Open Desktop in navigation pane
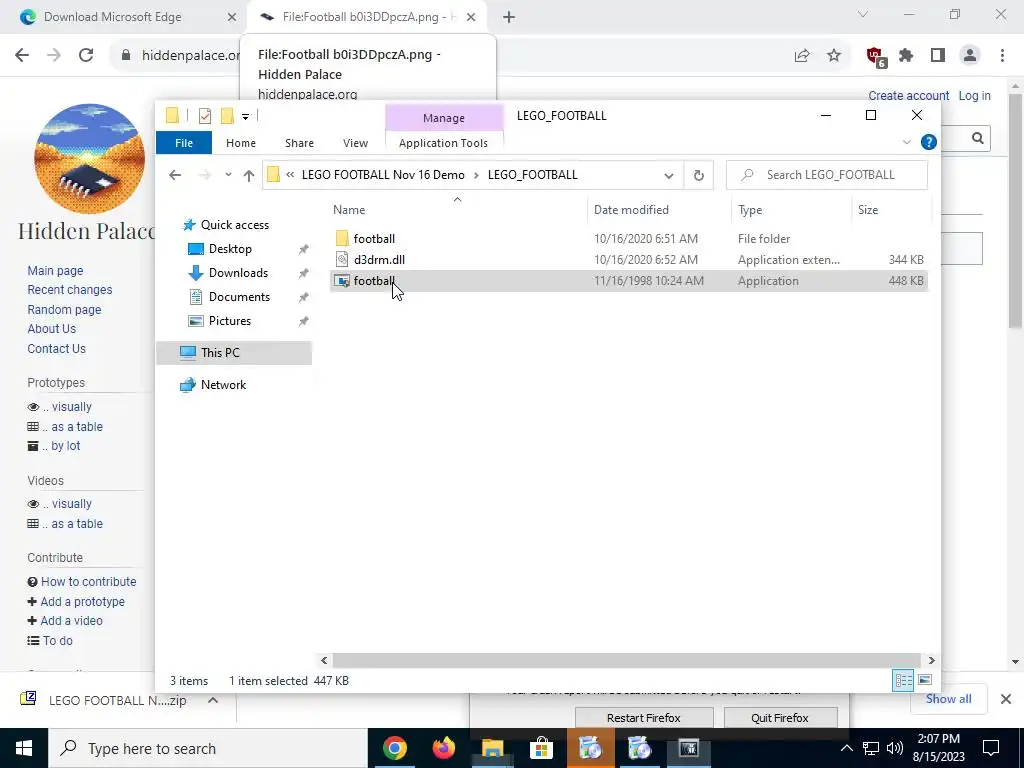Viewport: 1024px width, 768px height. (x=230, y=249)
